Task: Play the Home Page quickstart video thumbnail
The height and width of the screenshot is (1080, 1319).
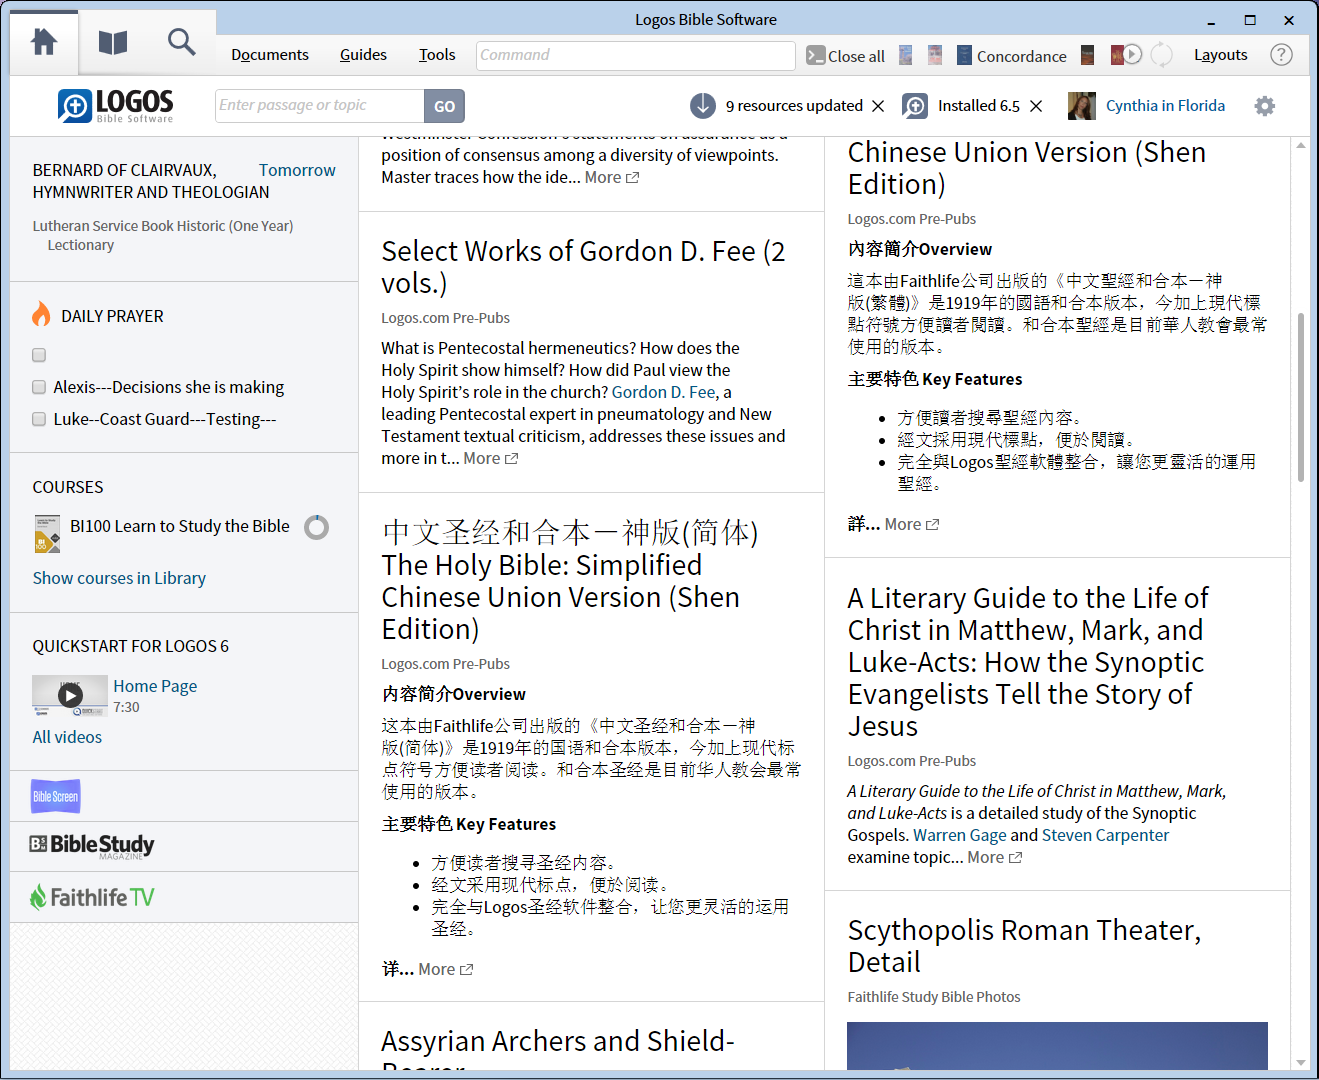Action: (70, 696)
